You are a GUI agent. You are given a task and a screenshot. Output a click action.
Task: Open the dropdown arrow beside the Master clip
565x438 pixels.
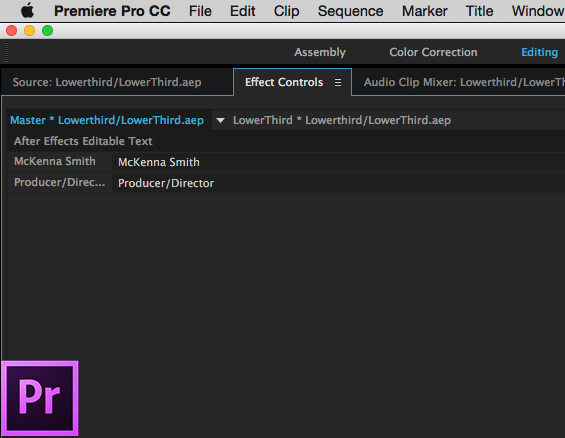220,120
